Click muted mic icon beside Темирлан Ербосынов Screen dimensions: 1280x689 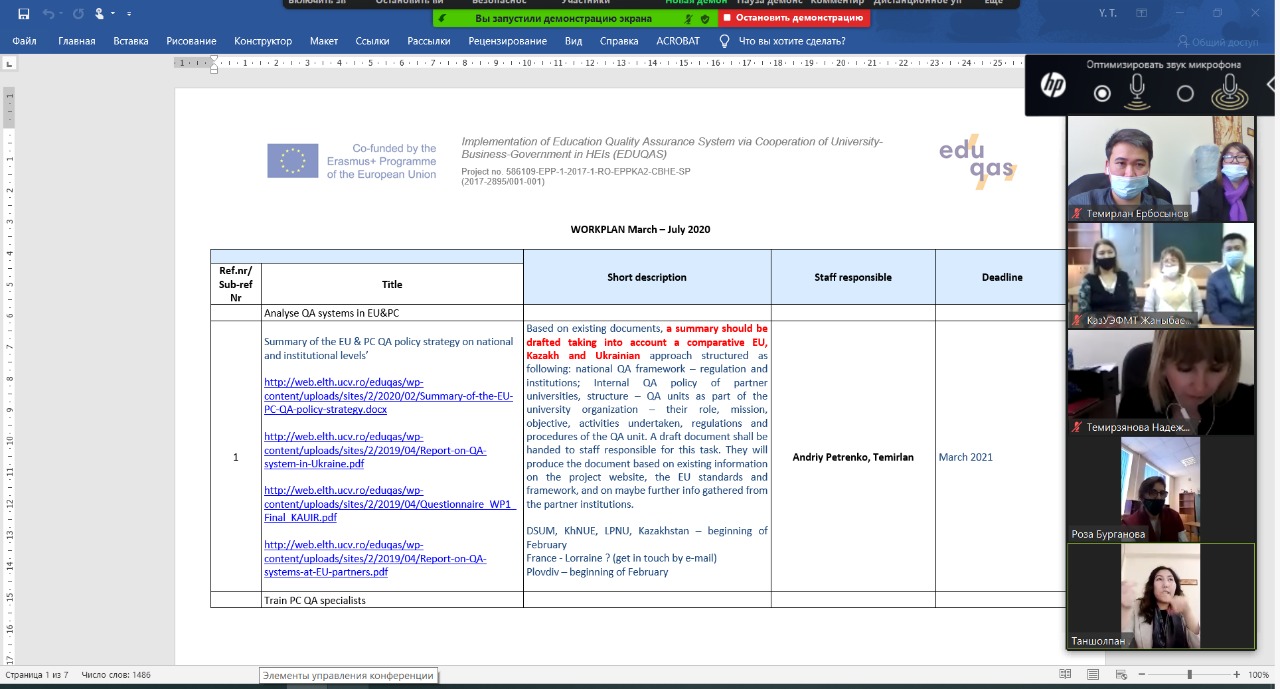pos(1077,214)
